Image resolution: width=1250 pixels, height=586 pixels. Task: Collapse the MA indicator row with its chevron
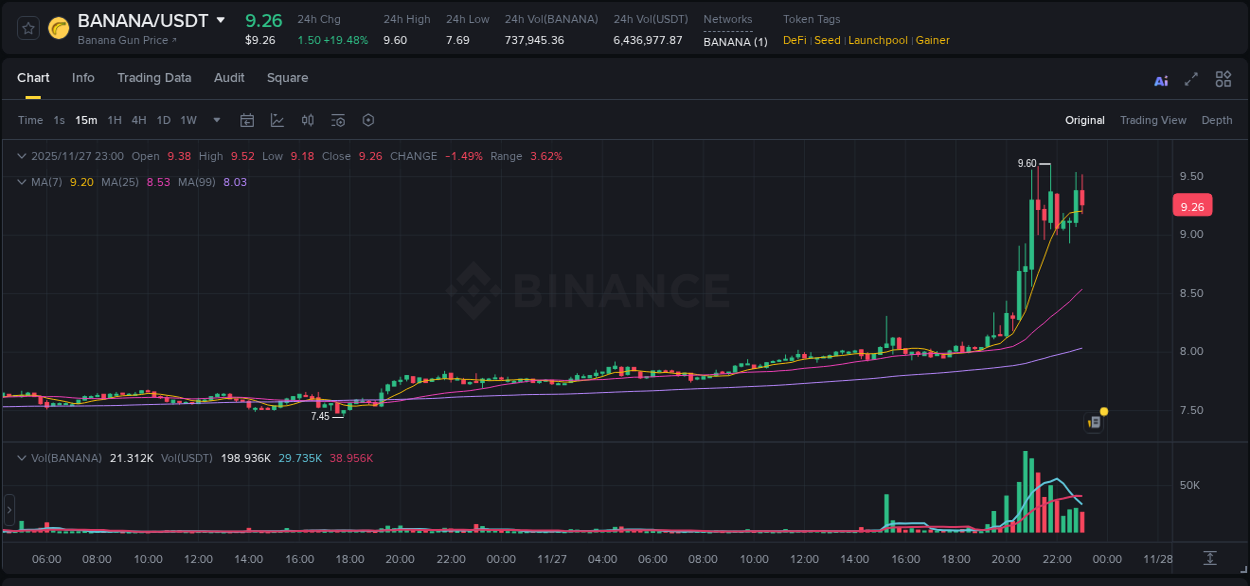point(20,182)
